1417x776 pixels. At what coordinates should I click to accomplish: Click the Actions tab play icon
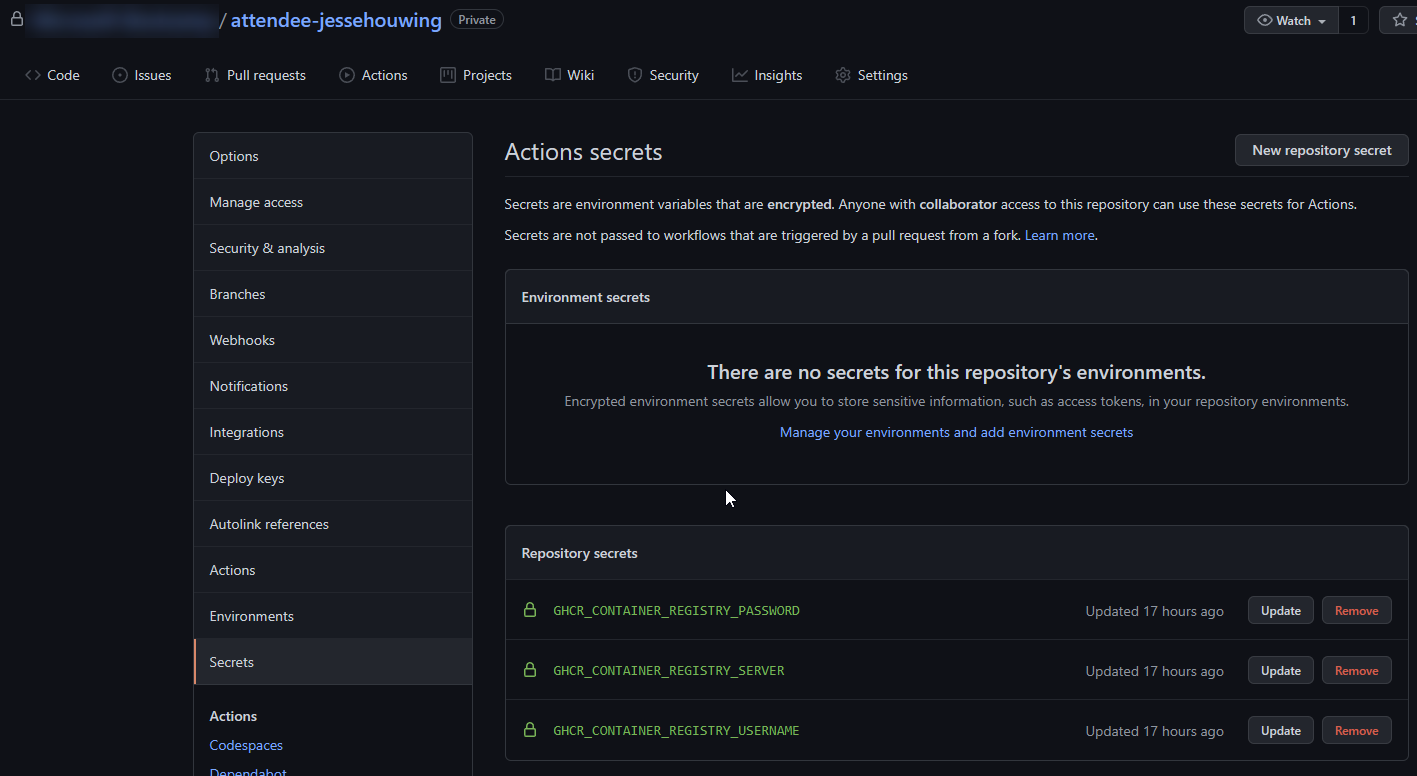pos(347,75)
